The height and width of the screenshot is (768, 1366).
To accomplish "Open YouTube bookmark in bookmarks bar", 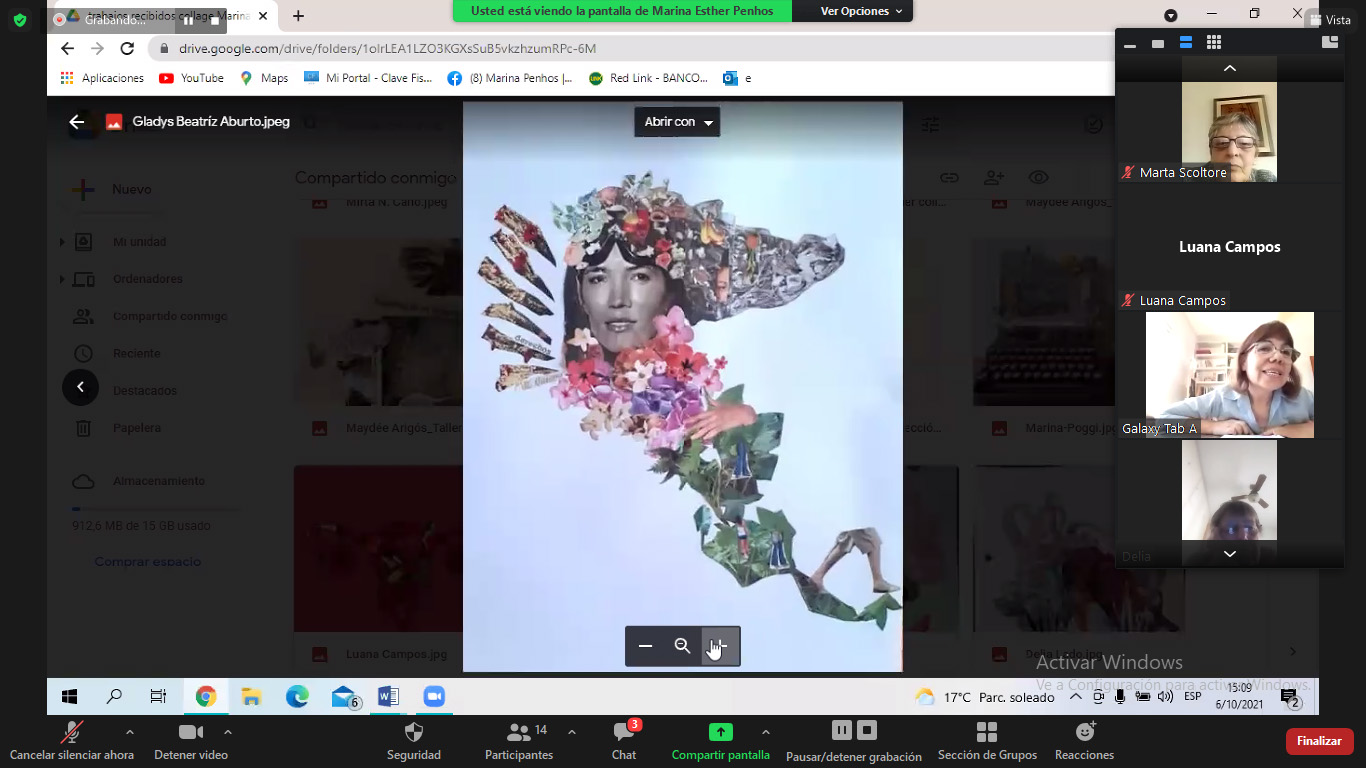I will 191,78.
